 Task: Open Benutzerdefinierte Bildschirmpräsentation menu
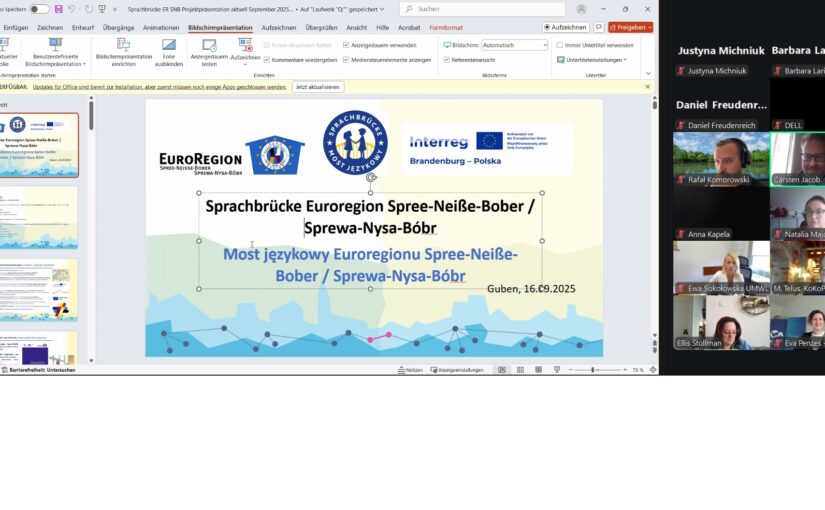55,53
